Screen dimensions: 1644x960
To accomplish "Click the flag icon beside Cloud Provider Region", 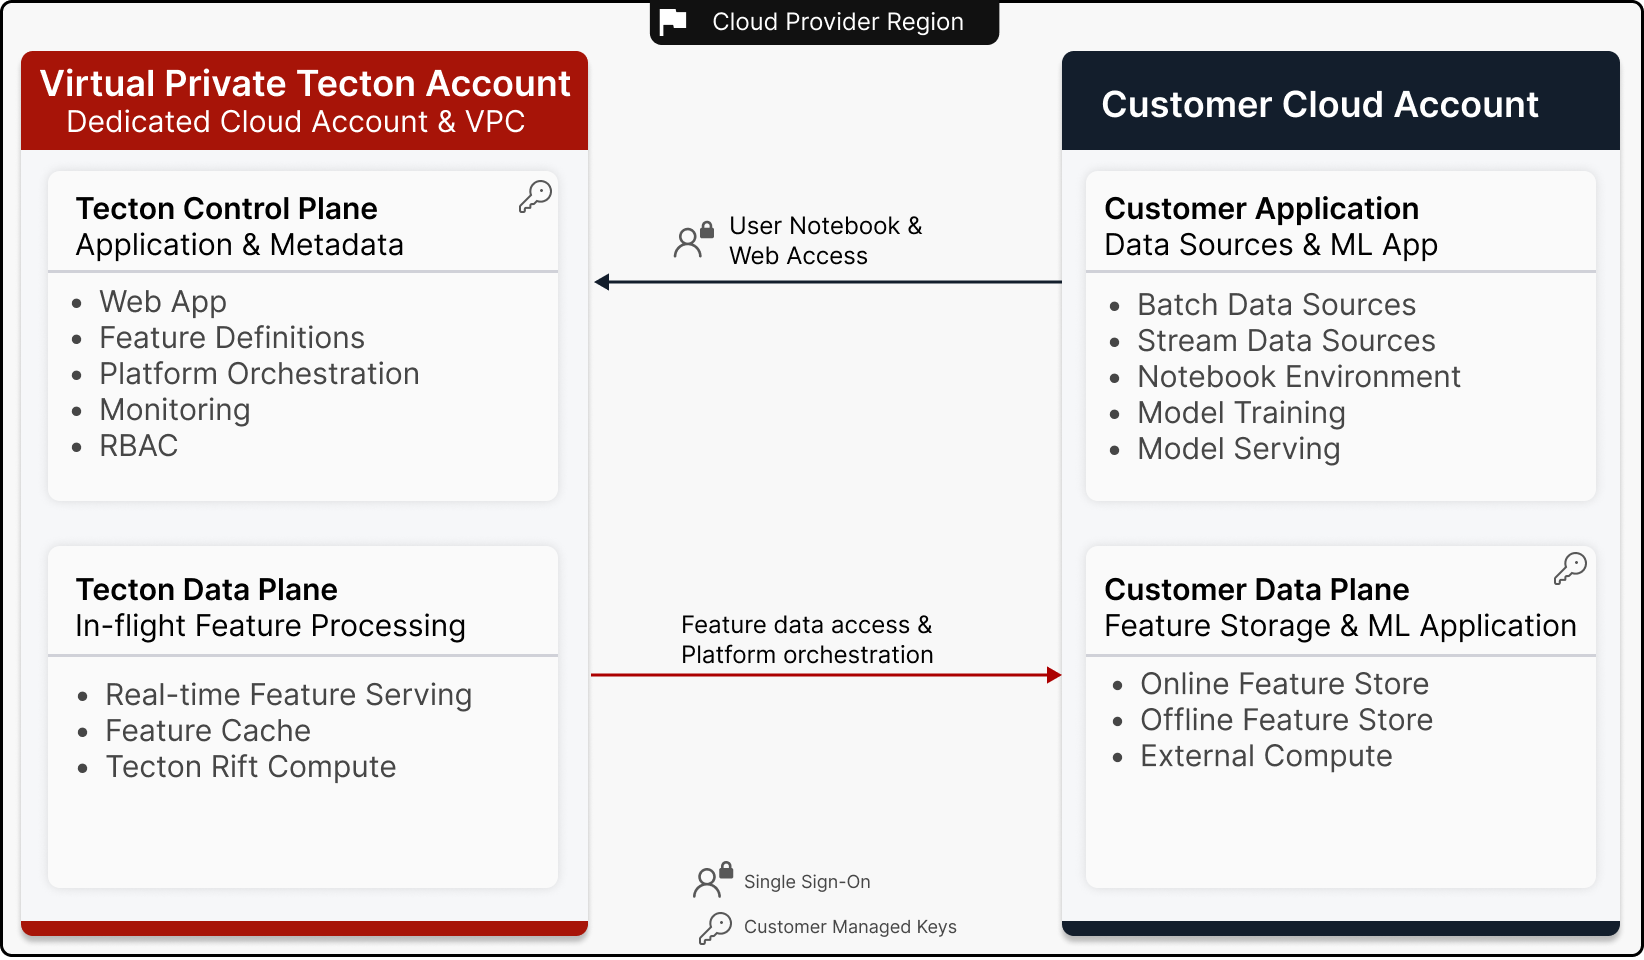I will (673, 21).
